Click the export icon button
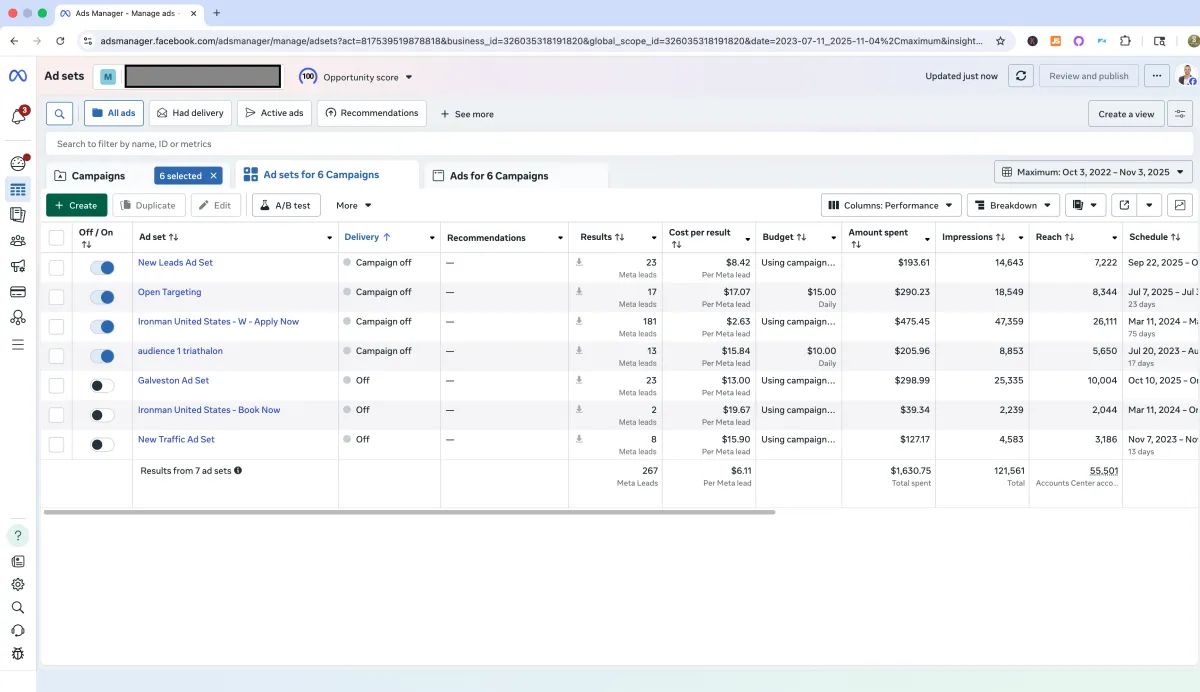Viewport: 1200px width, 692px height. pyautogui.click(x=1124, y=205)
